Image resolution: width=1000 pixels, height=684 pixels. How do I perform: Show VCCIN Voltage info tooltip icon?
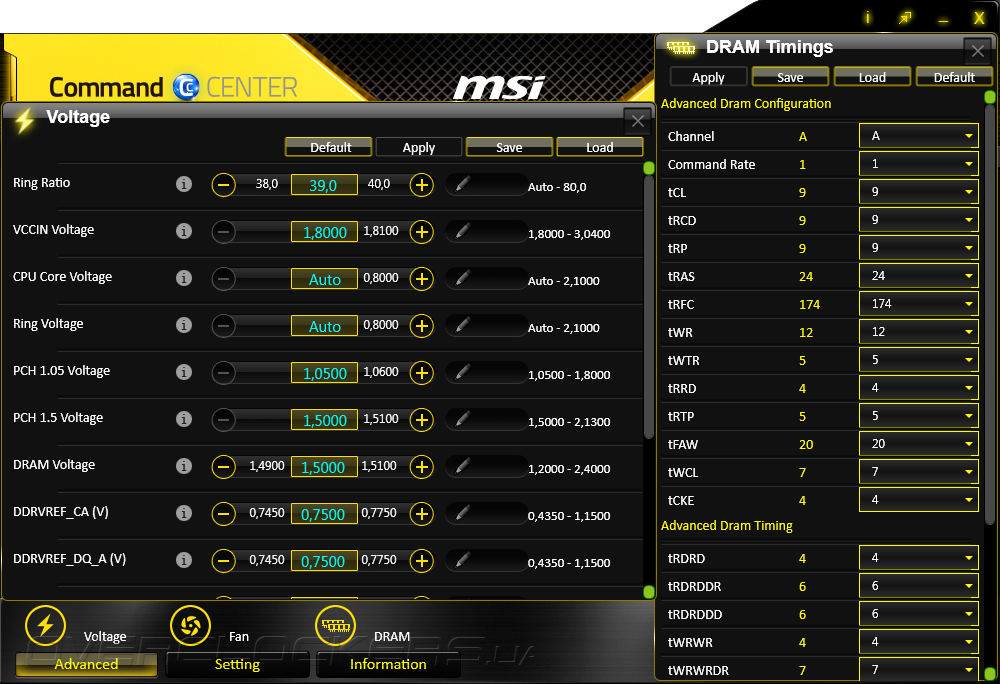pos(184,231)
